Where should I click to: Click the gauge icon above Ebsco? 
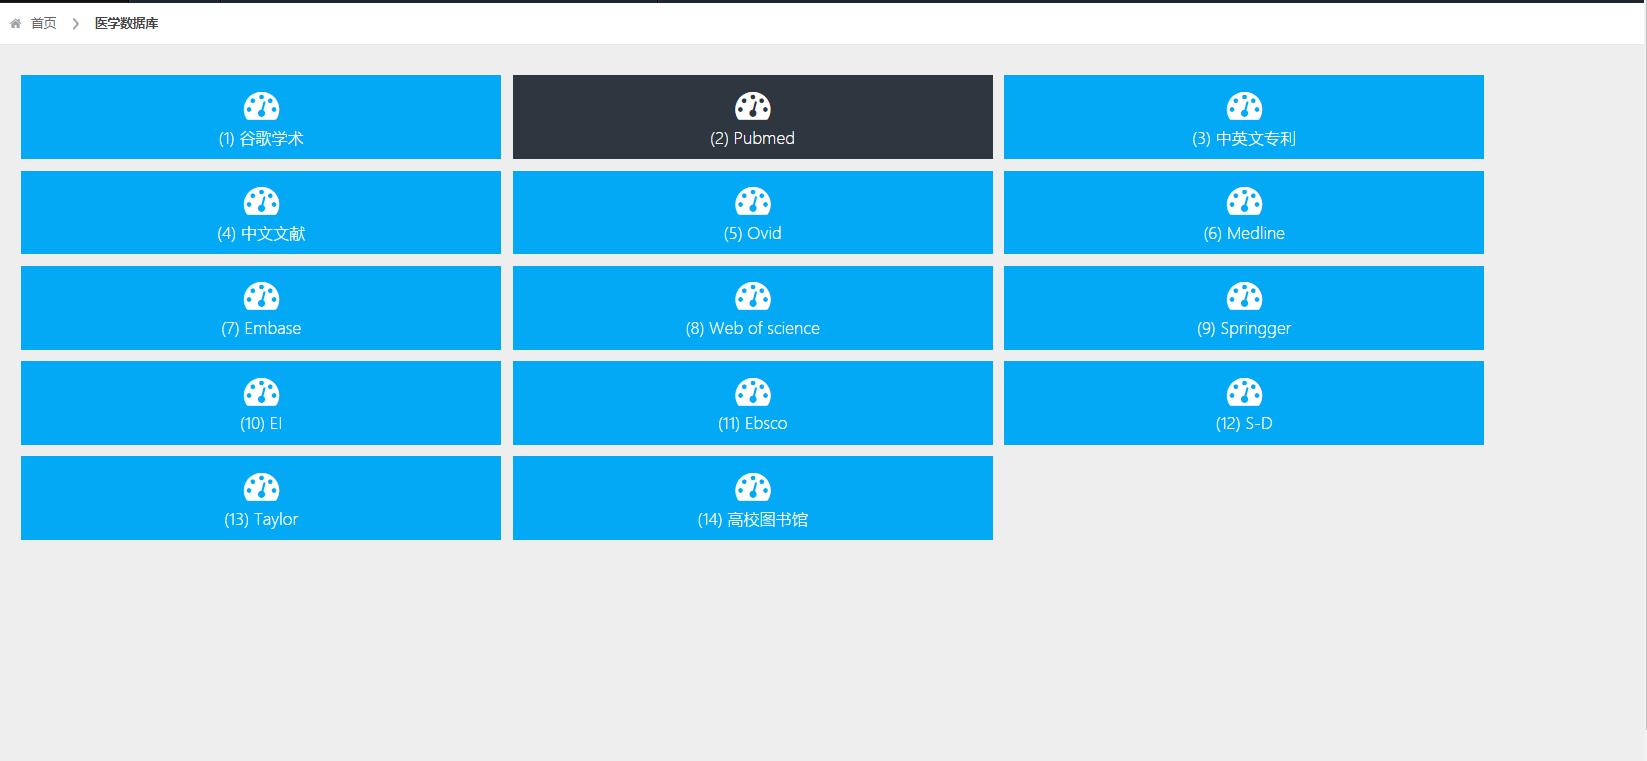pyautogui.click(x=753, y=392)
